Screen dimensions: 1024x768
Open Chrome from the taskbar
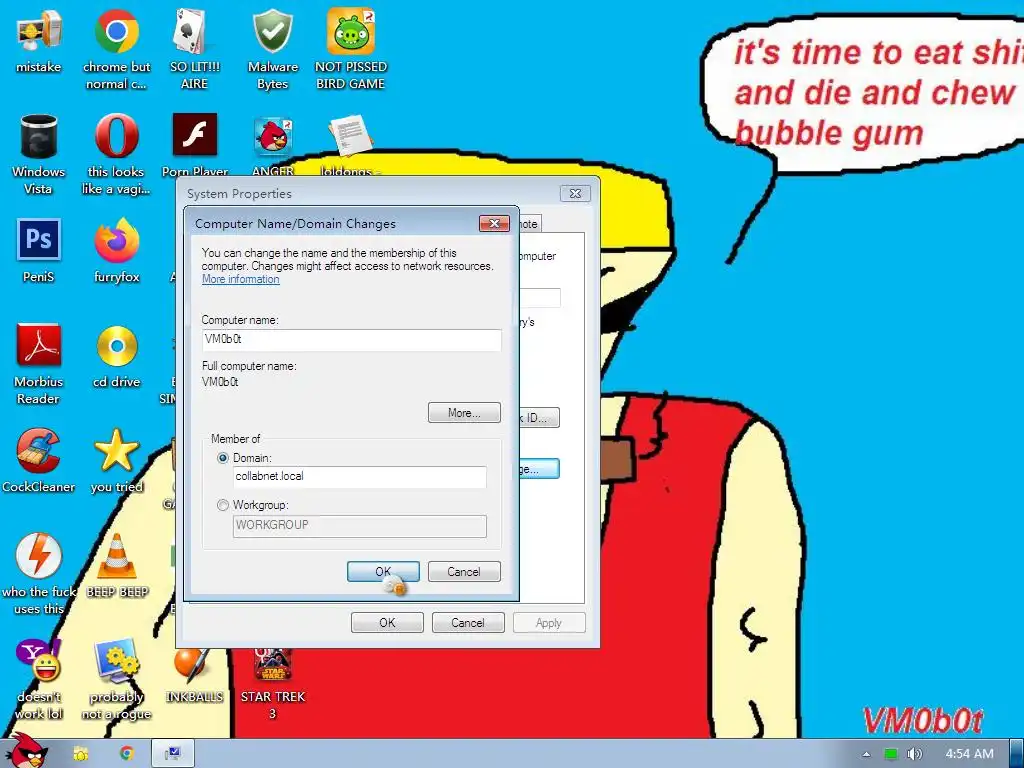(127, 754)
